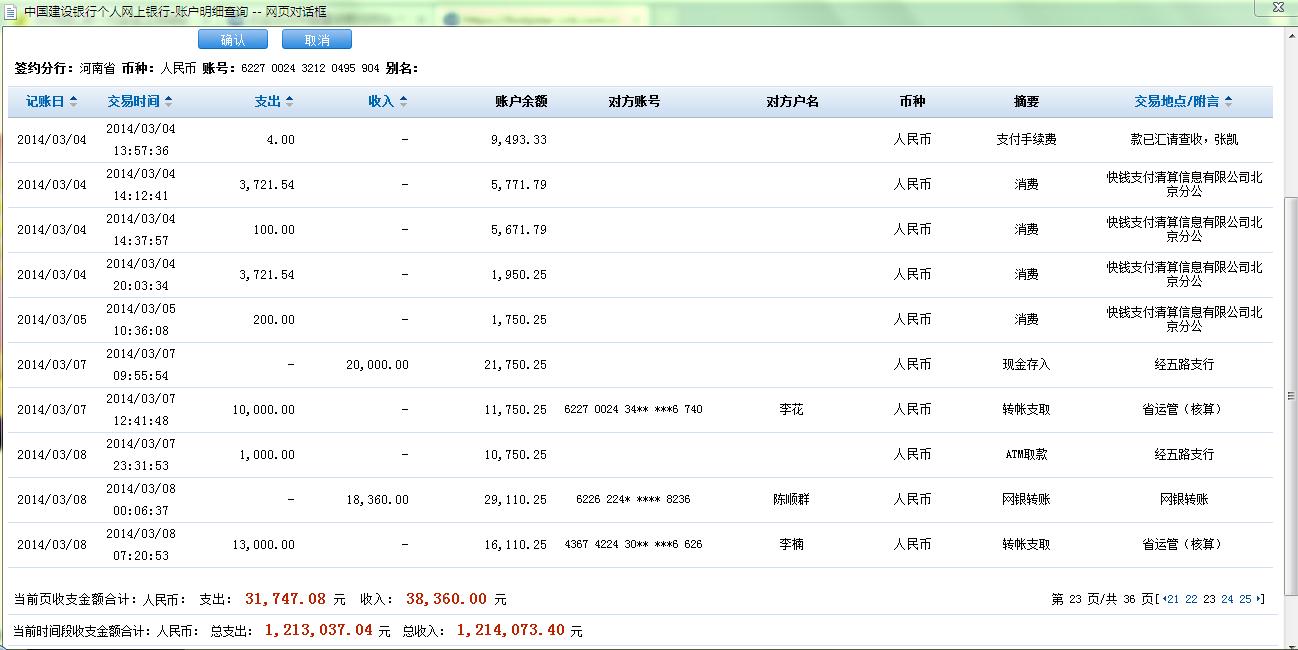The height and width of the screenshot is (650, 1298).
Task: Go to page 21
Action: (x=1172, y=599)
